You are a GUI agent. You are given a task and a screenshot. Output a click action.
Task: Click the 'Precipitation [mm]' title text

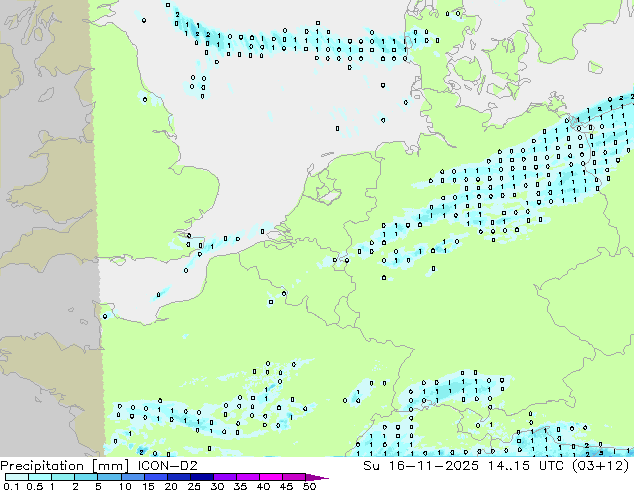[x=65, y=466]
